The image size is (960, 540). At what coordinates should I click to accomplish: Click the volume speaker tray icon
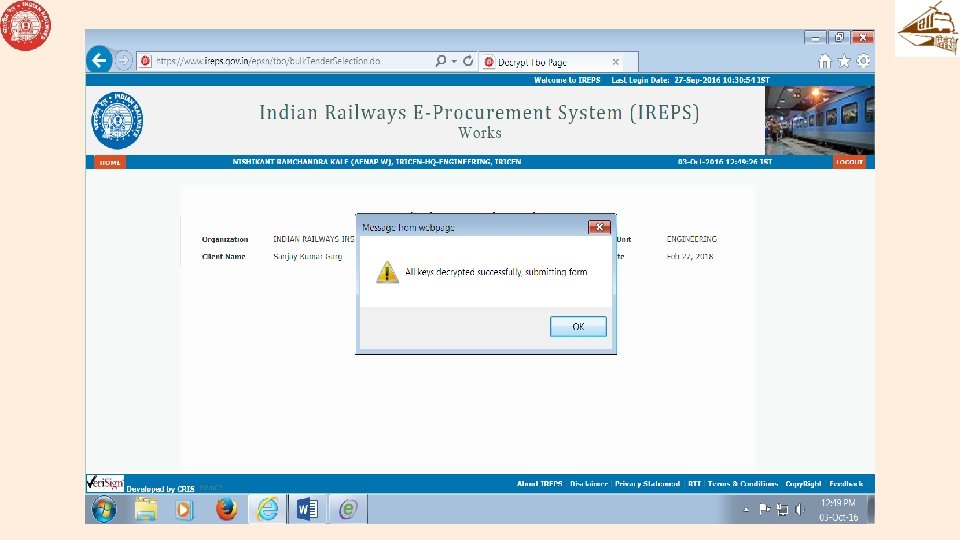(800, 509)
